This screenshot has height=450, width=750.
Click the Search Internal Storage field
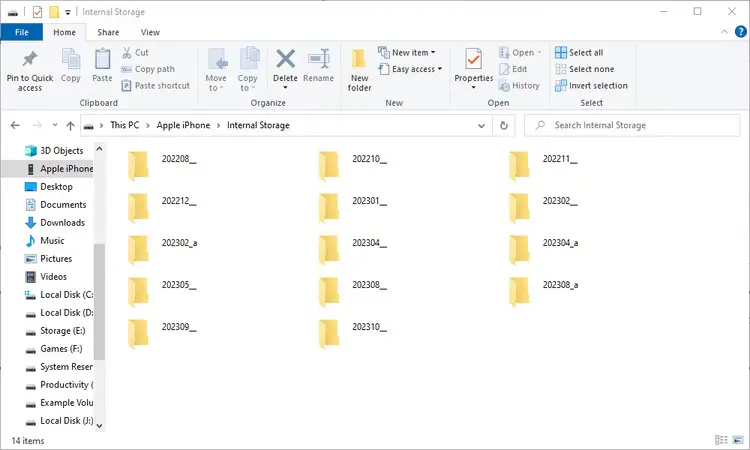tap(631, 125)
